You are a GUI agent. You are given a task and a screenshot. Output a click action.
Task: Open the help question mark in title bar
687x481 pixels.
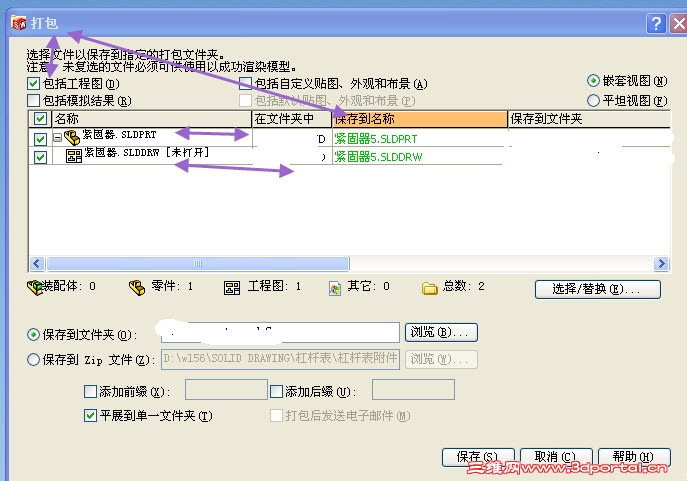pos(656,23)
